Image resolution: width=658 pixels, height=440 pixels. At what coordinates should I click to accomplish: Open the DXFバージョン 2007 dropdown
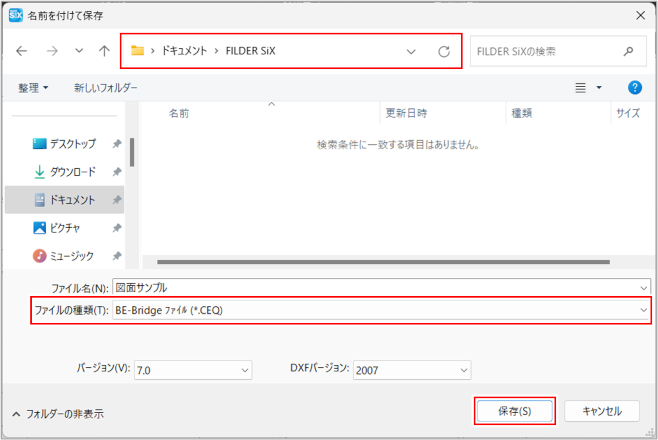pyautogui.click(x=463, y=370)
